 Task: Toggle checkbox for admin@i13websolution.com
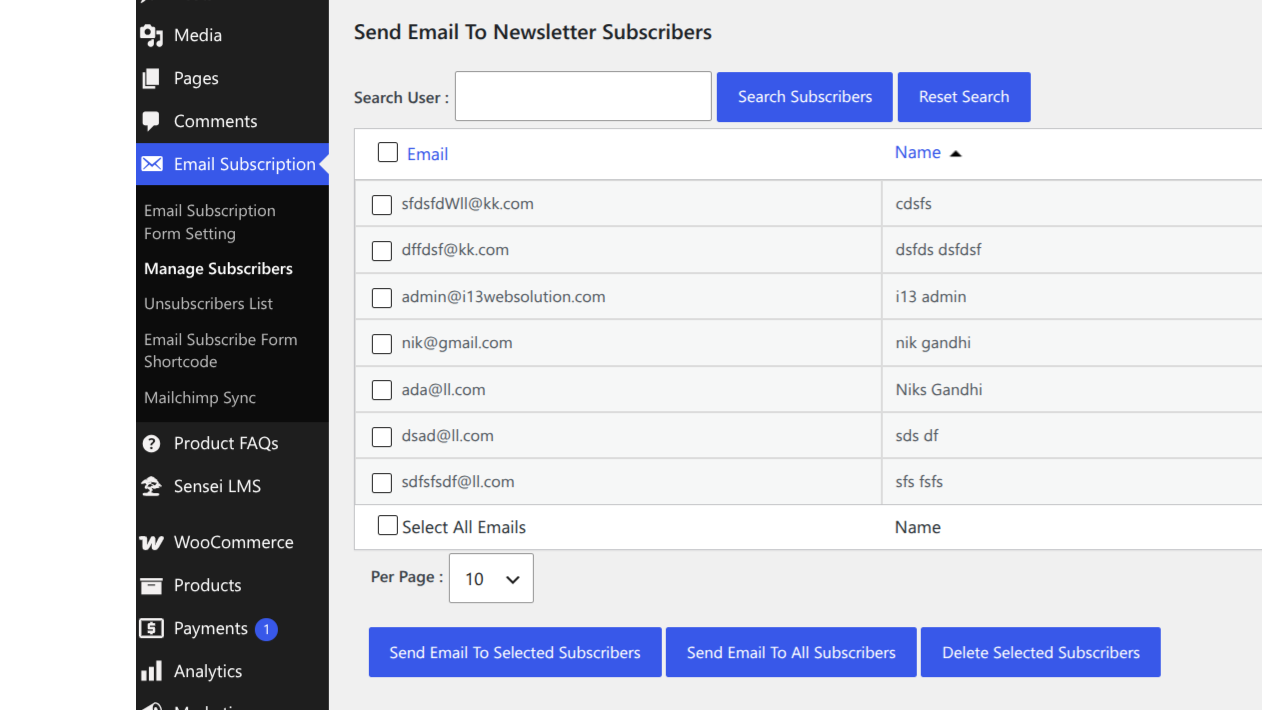coord(382,298)
